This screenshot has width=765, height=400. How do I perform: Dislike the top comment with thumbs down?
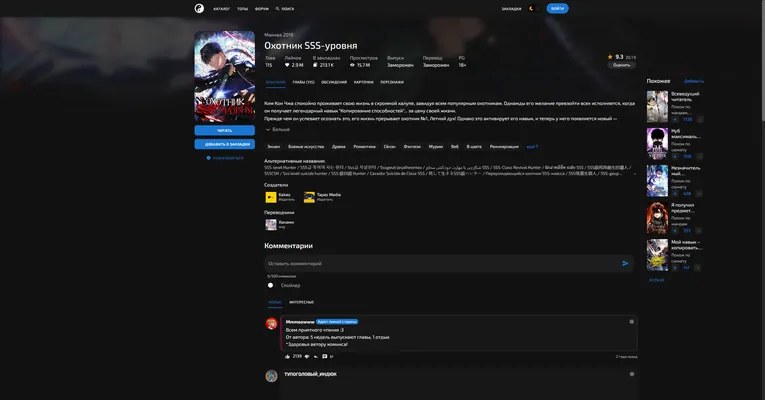(307, 357)
